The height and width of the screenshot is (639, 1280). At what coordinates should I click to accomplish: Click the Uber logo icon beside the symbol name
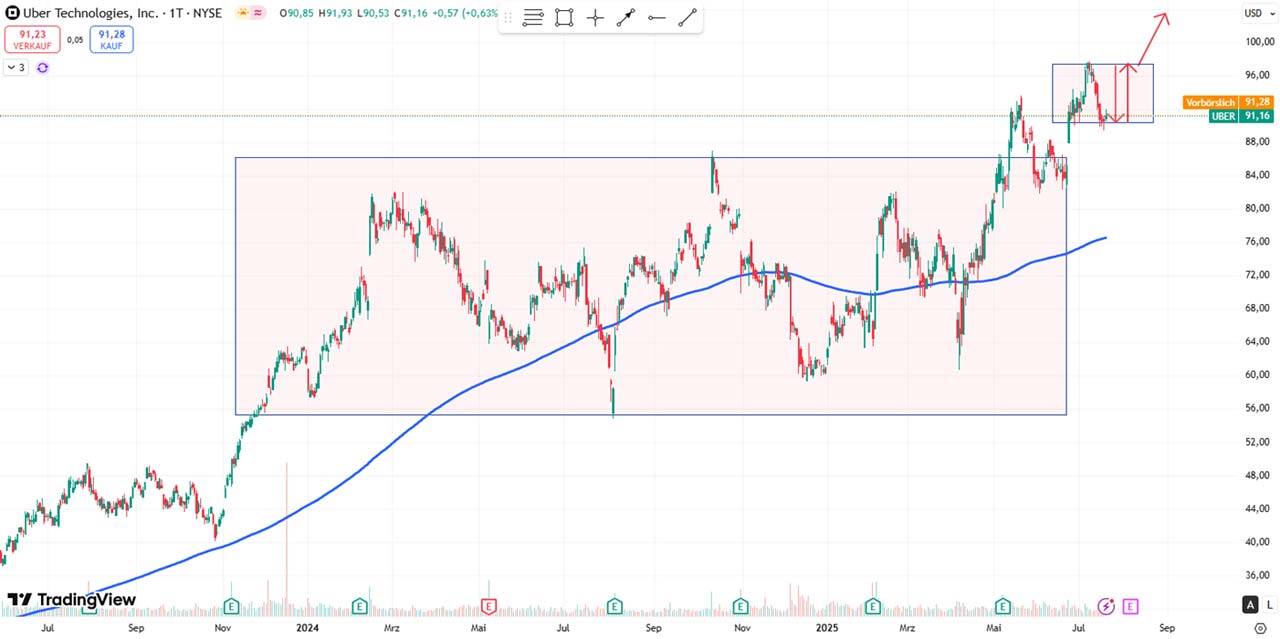pyautogui.click(x=12, y=13)
